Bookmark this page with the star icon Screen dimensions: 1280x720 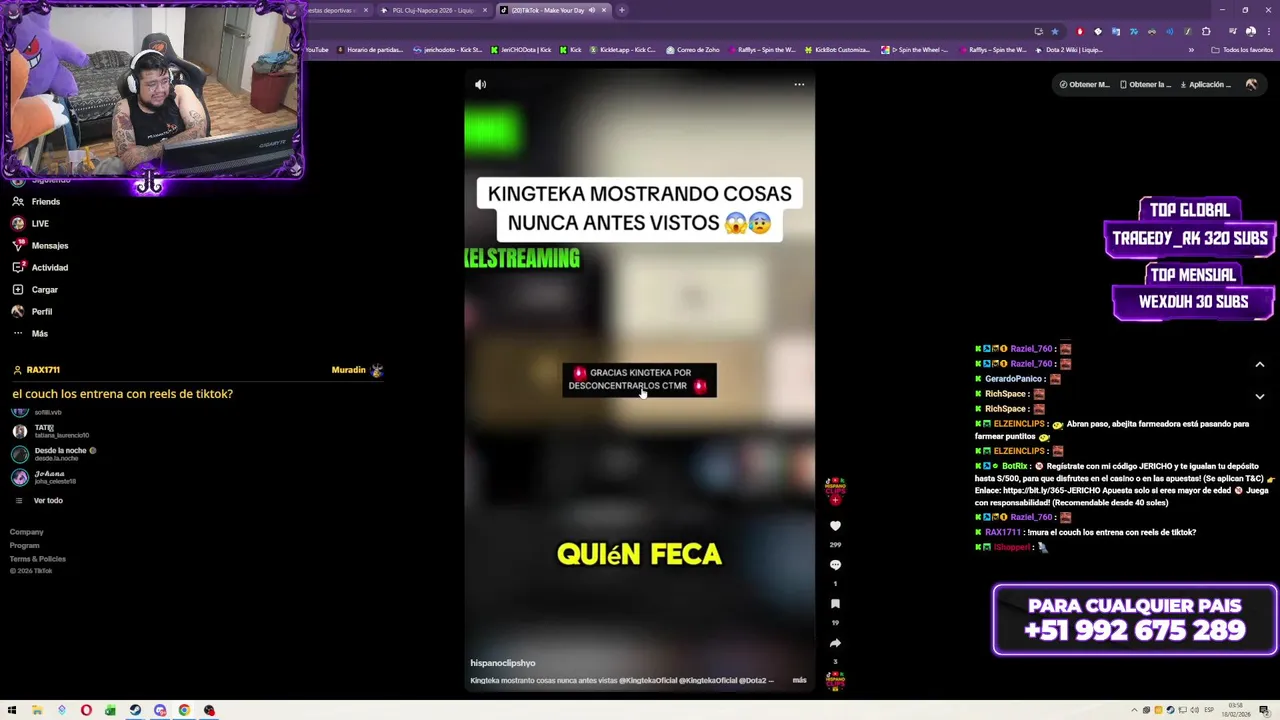point(1054,31)
